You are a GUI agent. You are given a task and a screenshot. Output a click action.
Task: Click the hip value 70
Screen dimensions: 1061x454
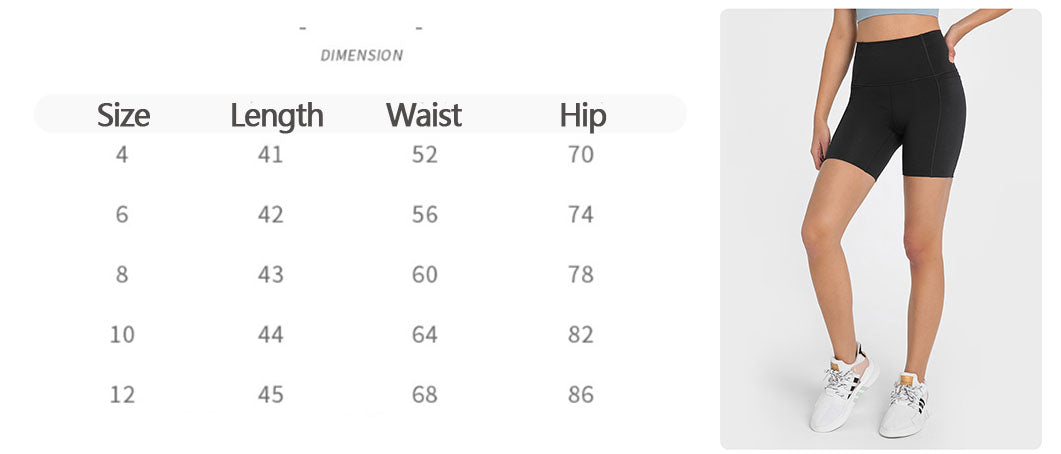(x=581, y=155)
